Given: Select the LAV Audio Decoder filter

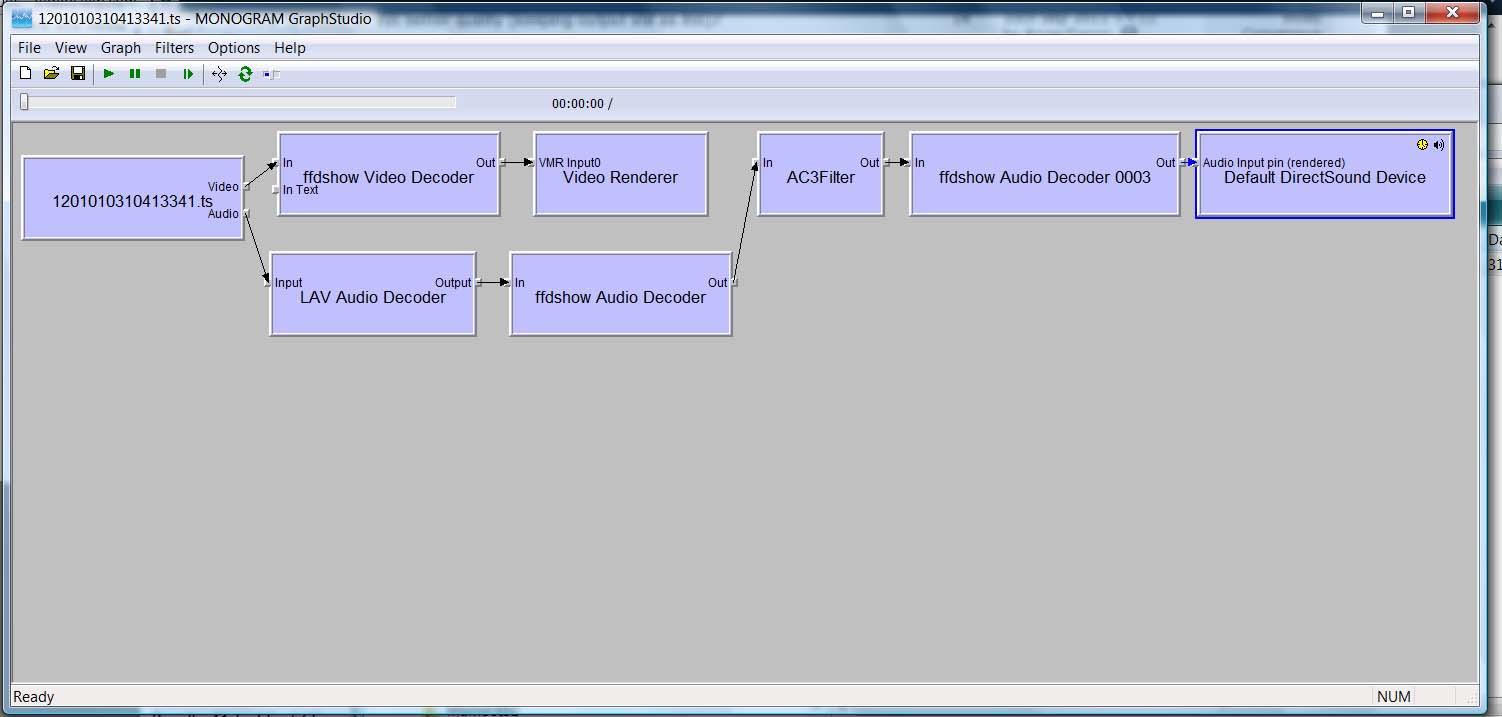Looking at the screenshot, I should 373,294.
